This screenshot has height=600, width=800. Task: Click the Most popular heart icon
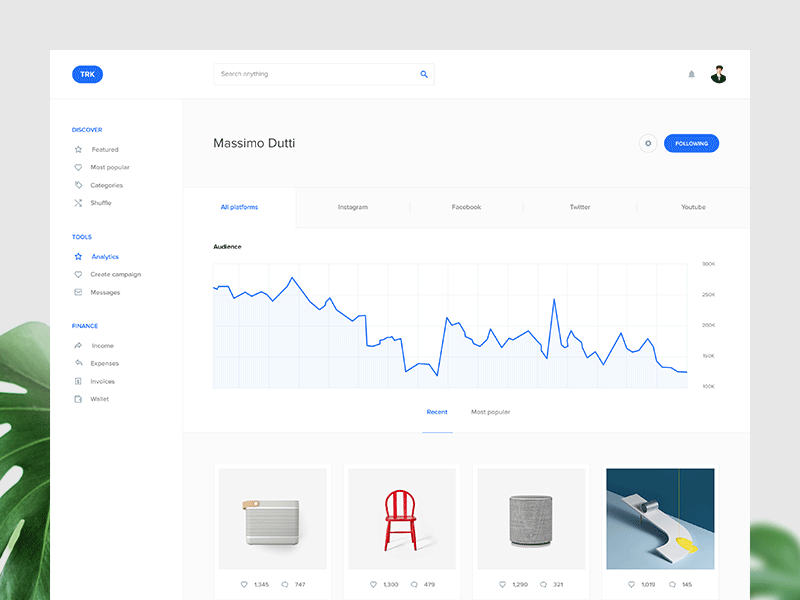coord(77,166)
